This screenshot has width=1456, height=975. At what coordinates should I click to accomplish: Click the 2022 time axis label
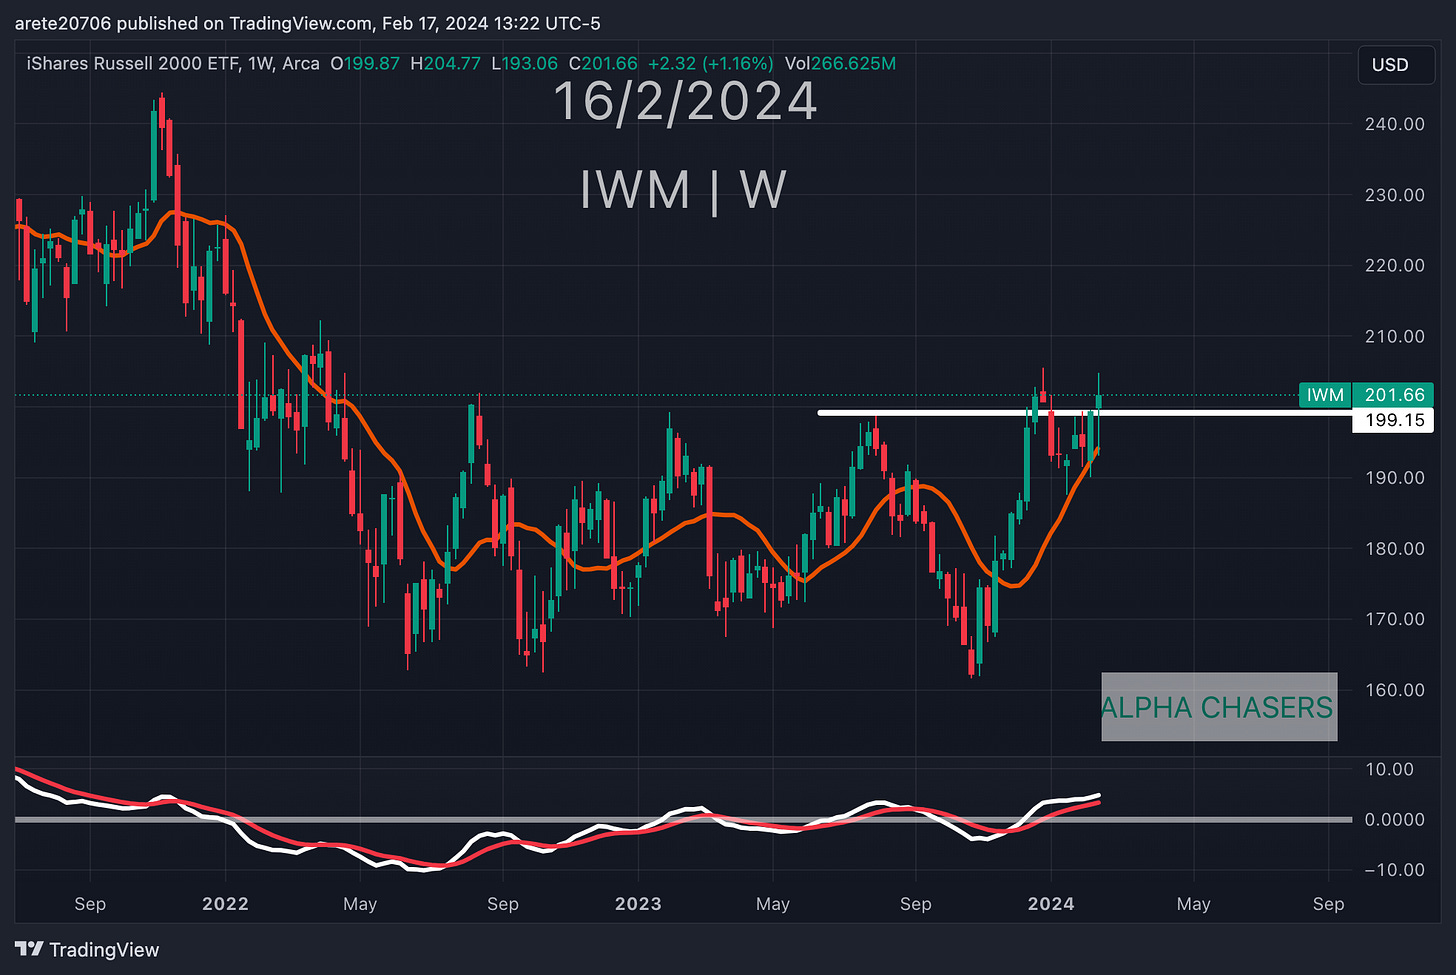[225, 904]
